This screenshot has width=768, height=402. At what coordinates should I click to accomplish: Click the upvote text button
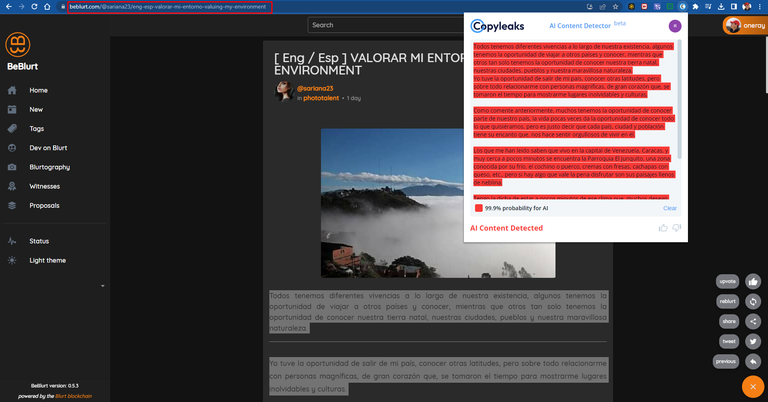click(727, 281)
